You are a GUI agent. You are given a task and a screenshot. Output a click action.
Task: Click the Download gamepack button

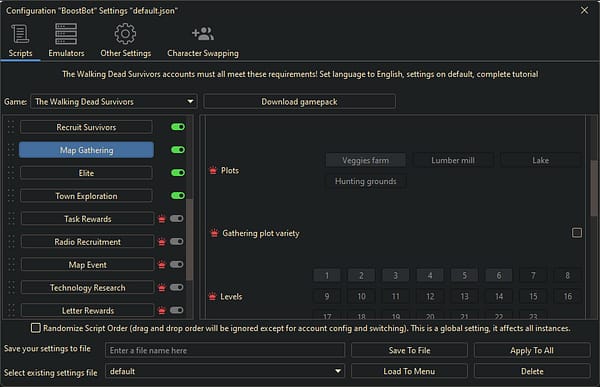click(x=299, y=101)
